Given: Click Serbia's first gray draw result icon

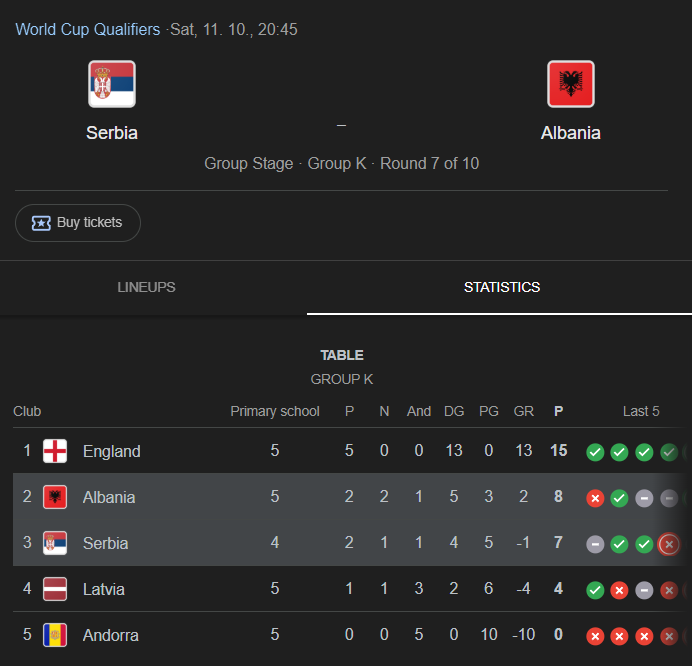Looking at the screenshot, I should click(x=595, y=544).
